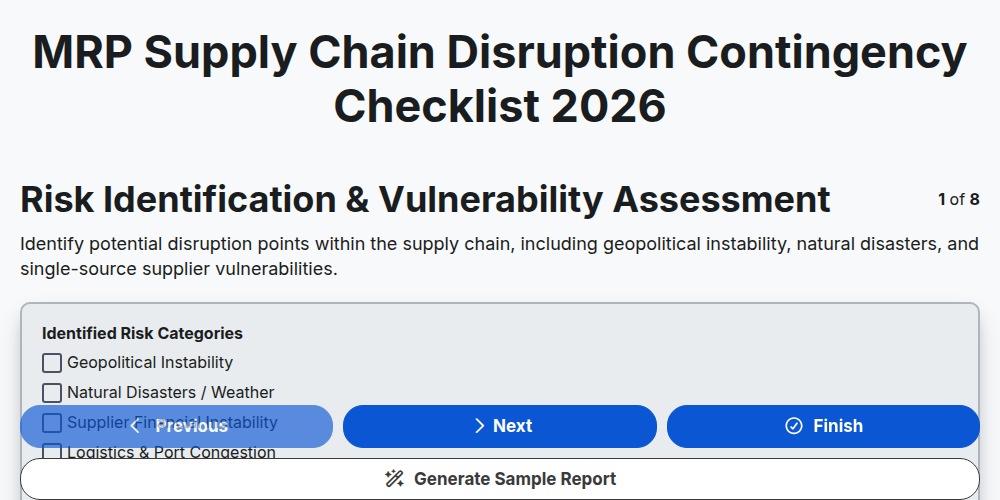Image resolution: width=1000 pixels, height=500 pixels.
Task: Click the Identified Risk Categories group label
Action: pyautogui.click(x=142, y=334)
